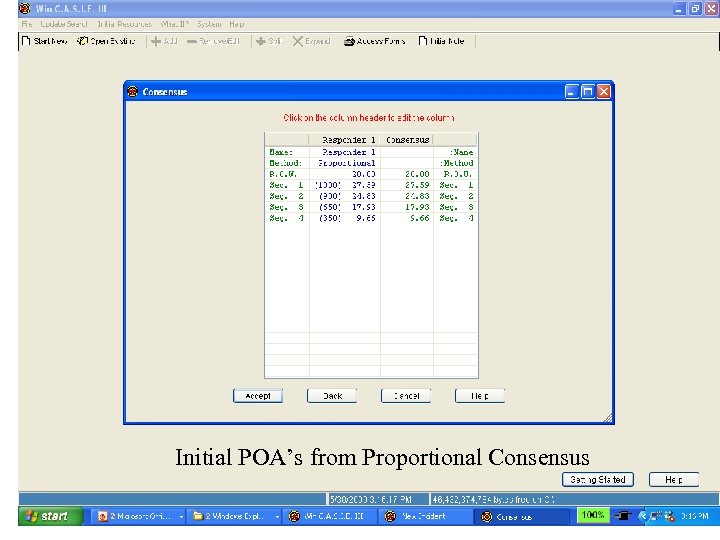Click the battery icon in the system tray
This screenshot has width=720, height=540.
tap(623, 516)
